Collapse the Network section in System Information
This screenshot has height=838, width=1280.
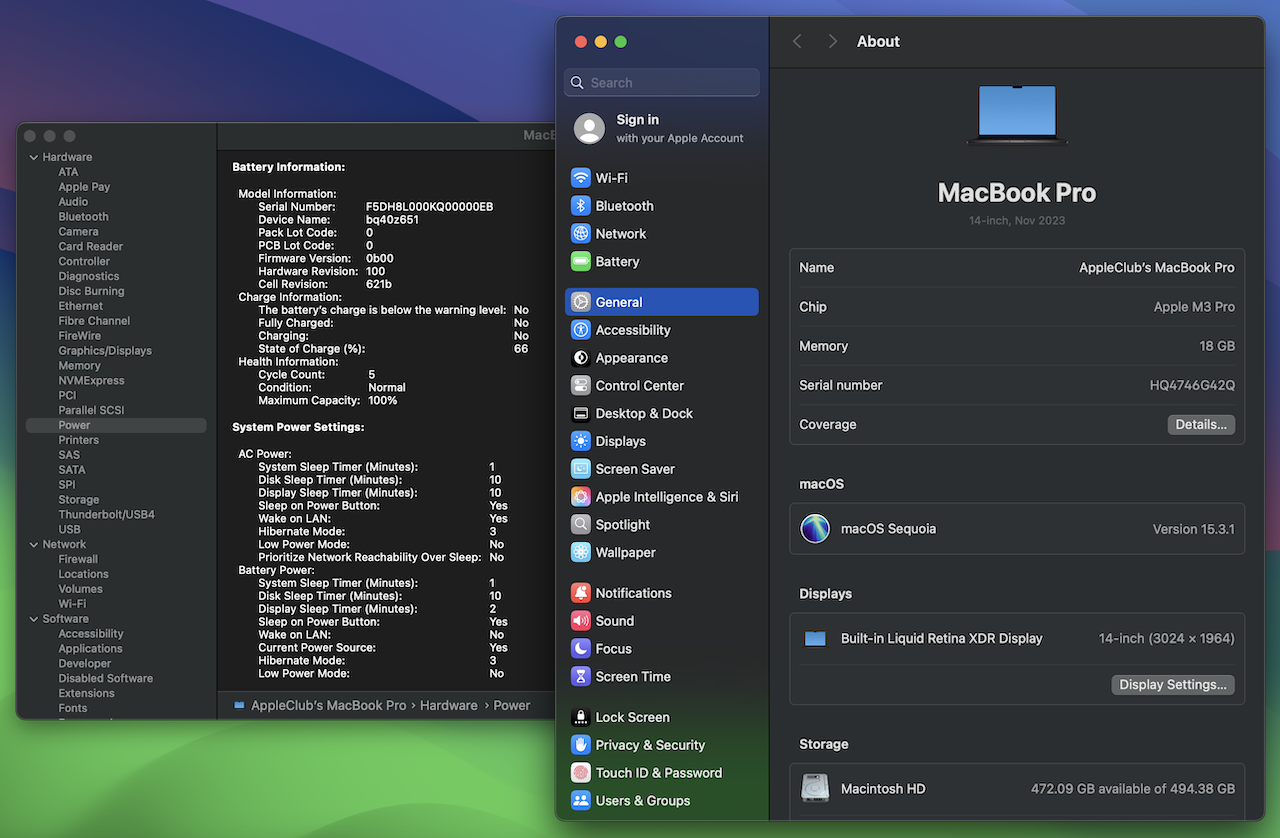[33, 544]
